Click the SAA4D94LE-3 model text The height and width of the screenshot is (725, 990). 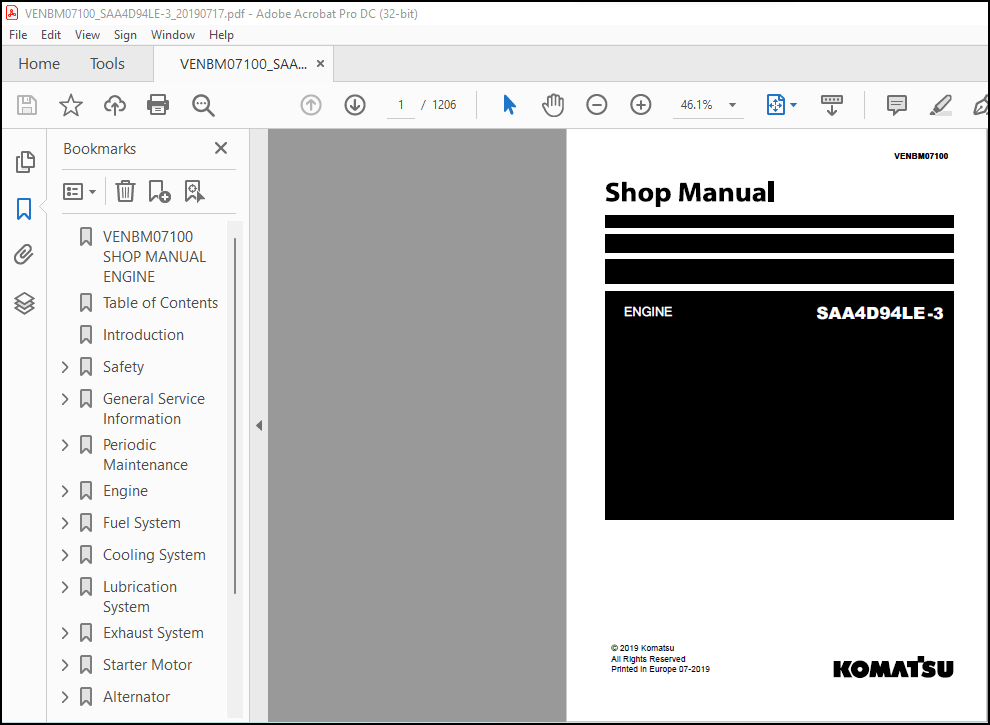pos(880,313)
